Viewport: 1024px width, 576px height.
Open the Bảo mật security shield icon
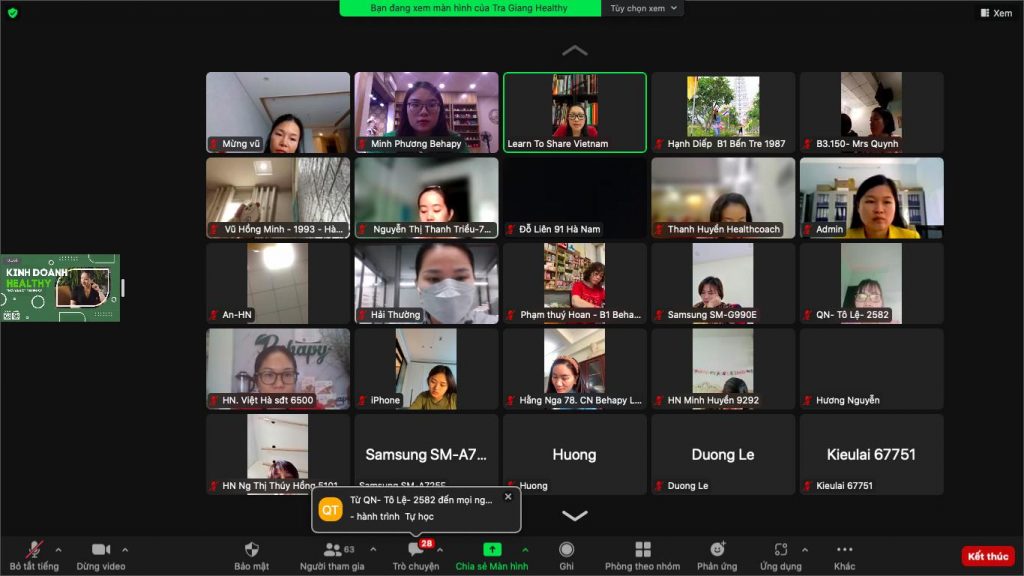(x=251, y=549)
